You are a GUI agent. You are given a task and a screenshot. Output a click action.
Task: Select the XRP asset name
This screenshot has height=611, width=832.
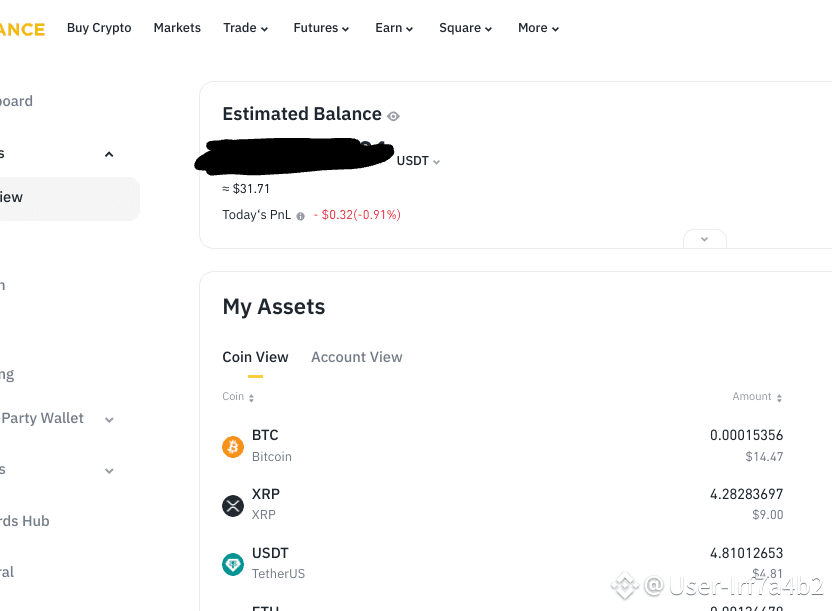[x=265, y=494]
